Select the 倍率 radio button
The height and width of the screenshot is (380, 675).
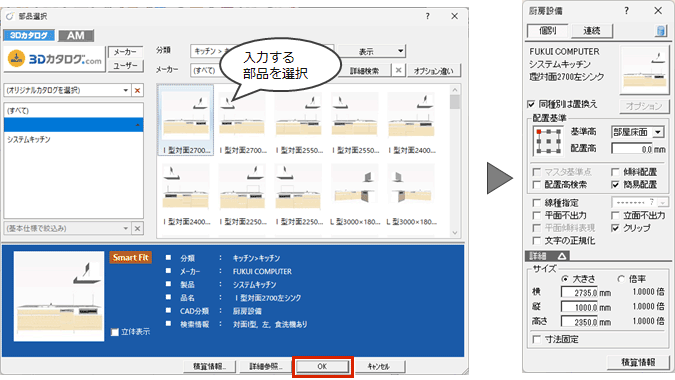621,279
